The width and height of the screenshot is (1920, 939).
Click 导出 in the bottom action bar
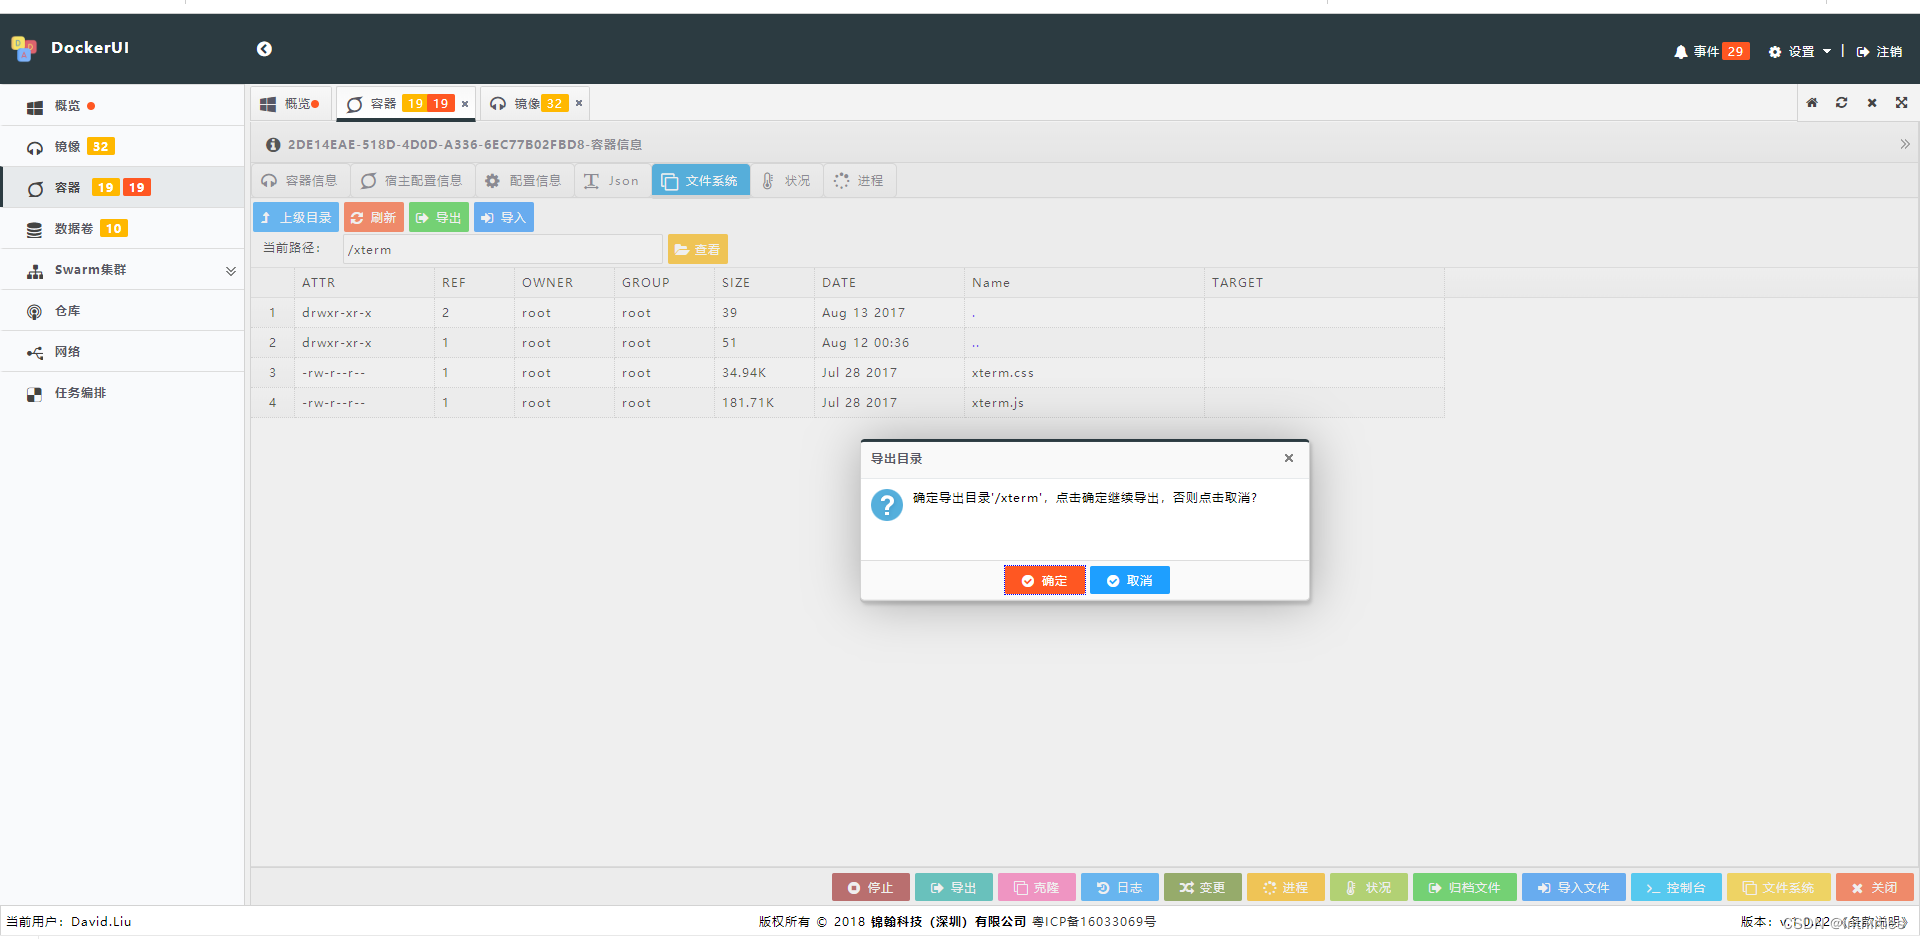click(954, 887)
